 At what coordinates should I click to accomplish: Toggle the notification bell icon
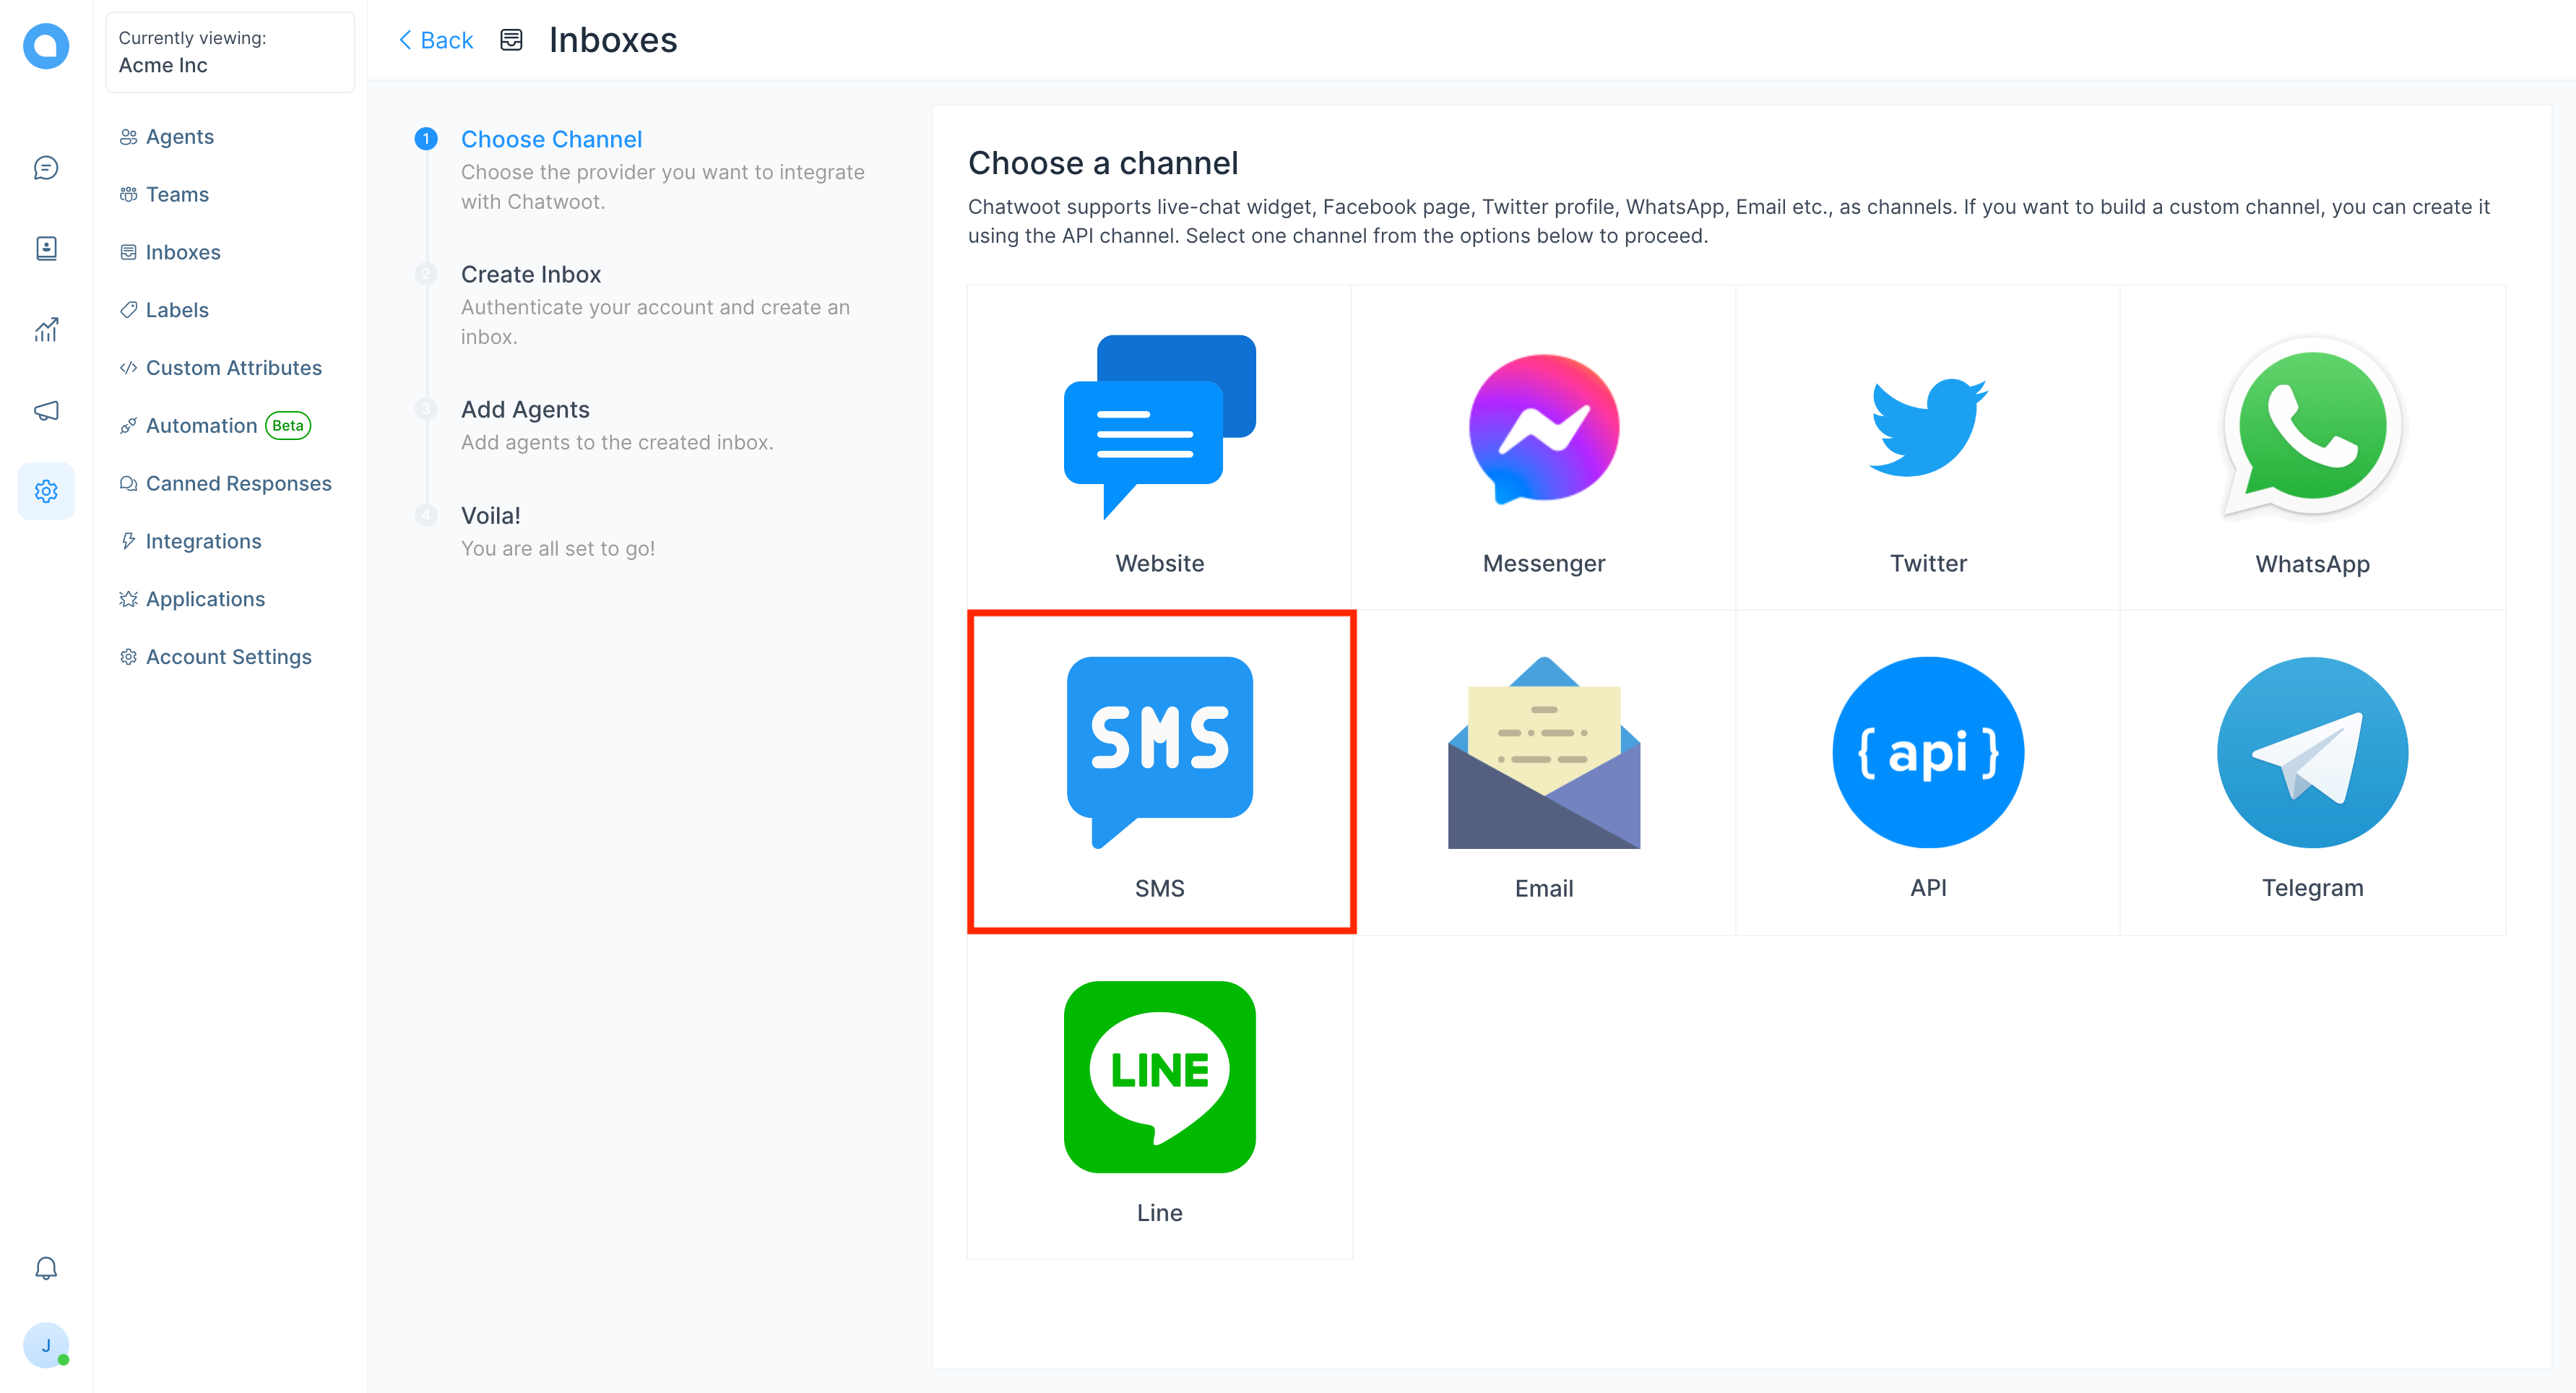[x=45, y=1268]
